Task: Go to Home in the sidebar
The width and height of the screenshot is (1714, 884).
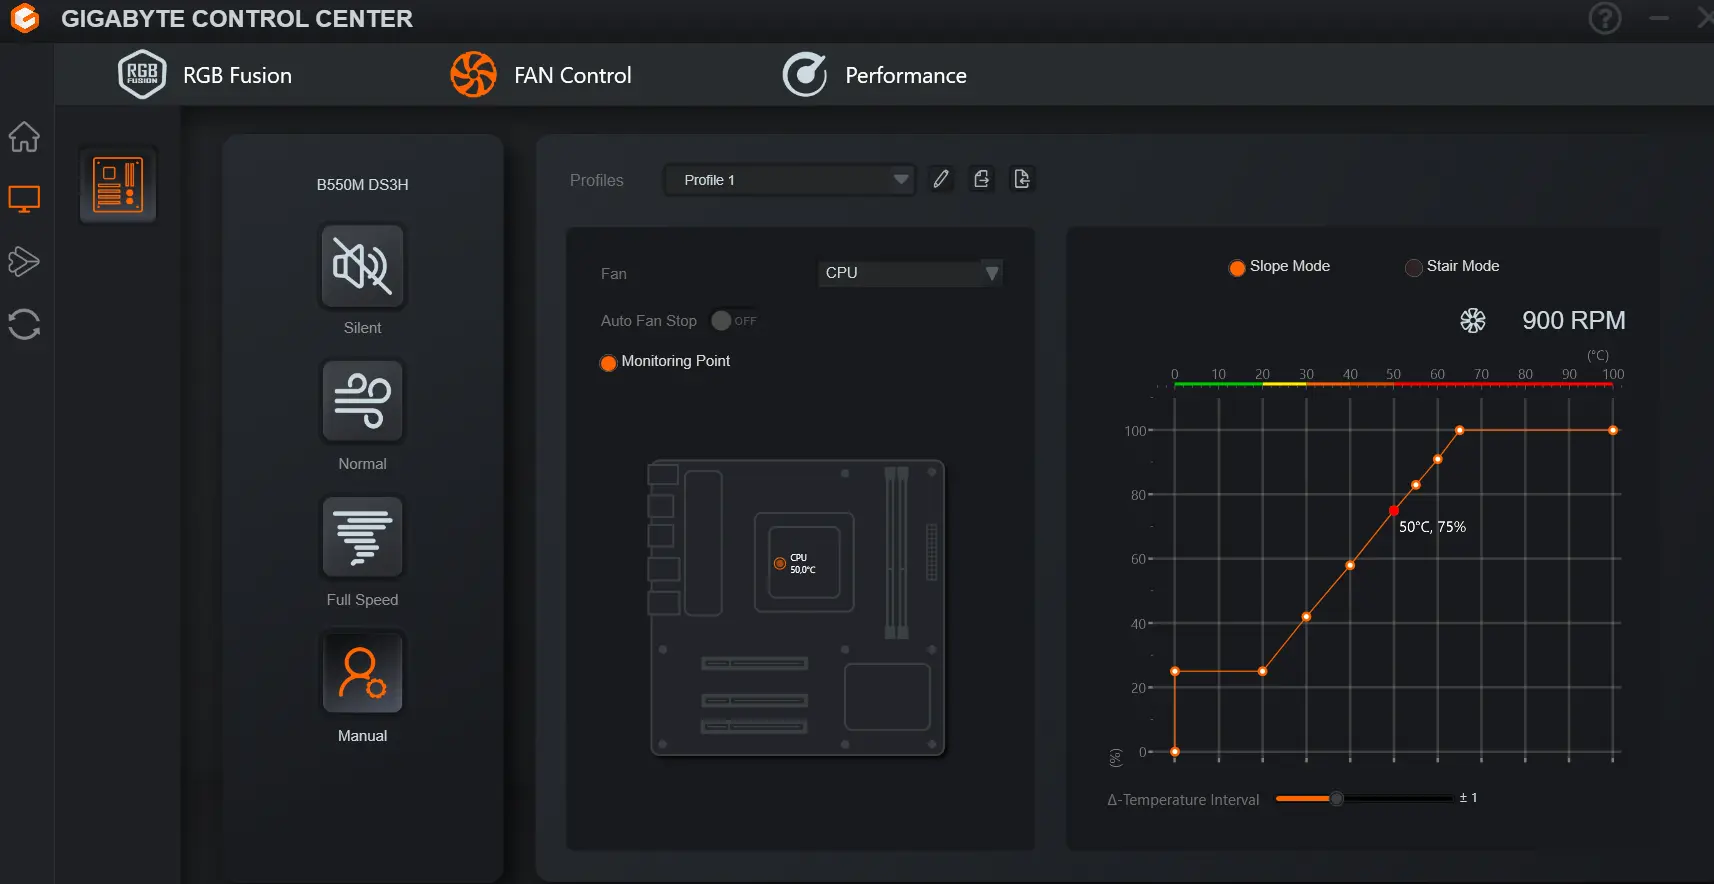Action: point(24,136)
